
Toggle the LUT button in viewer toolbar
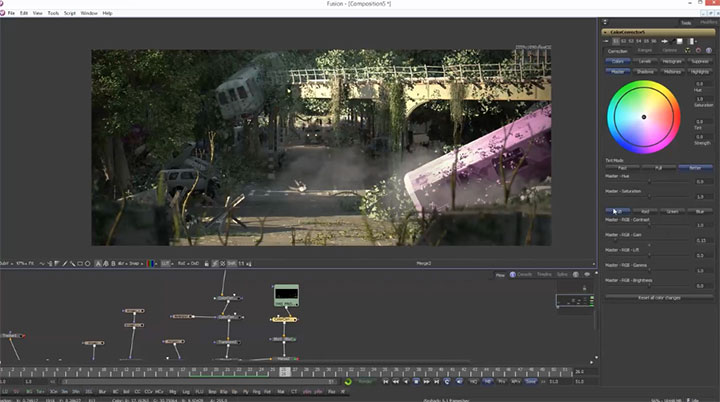click(x=166, y=264)
